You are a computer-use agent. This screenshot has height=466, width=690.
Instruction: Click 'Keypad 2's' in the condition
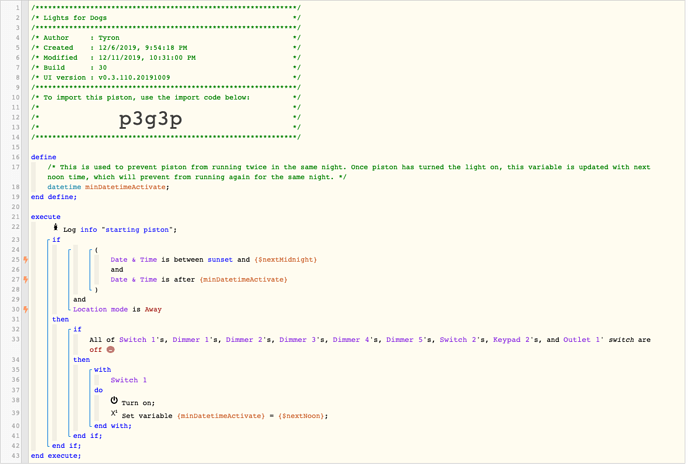tap(515, 340)
